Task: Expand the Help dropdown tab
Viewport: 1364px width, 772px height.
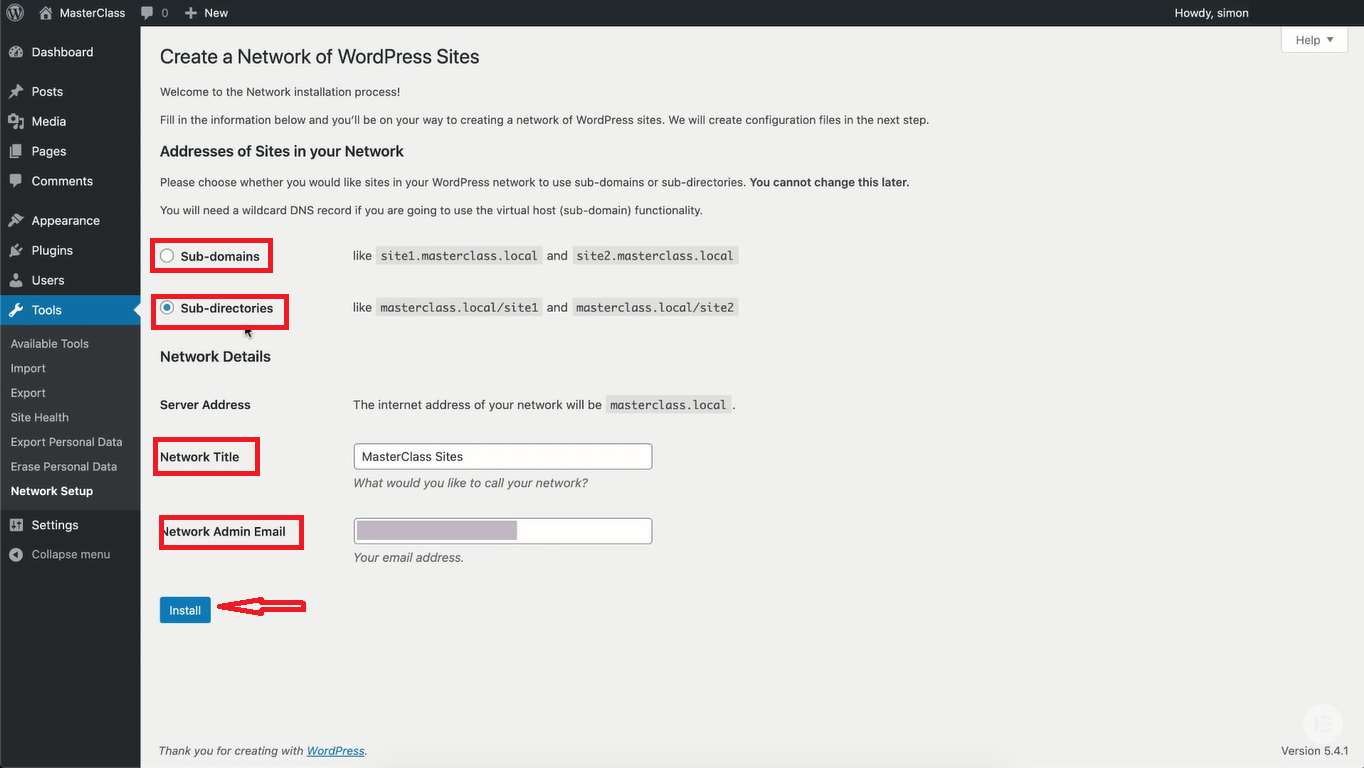Action: point(1314,40)
